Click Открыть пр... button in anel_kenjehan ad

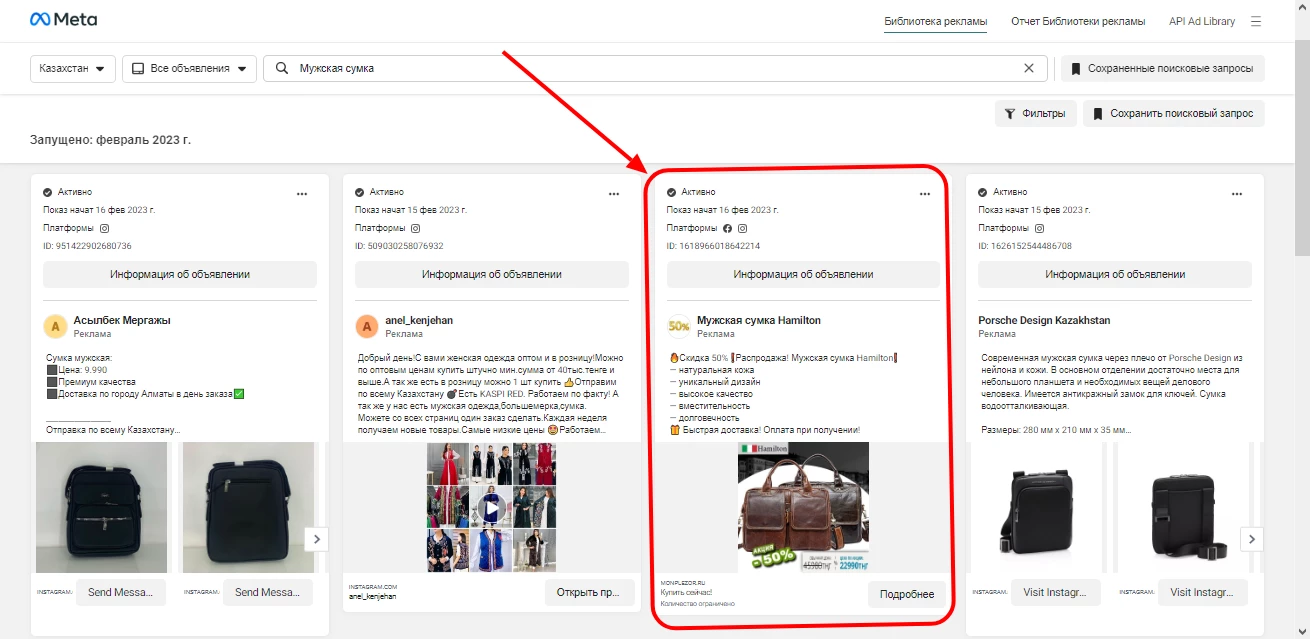tap(590, 592)
